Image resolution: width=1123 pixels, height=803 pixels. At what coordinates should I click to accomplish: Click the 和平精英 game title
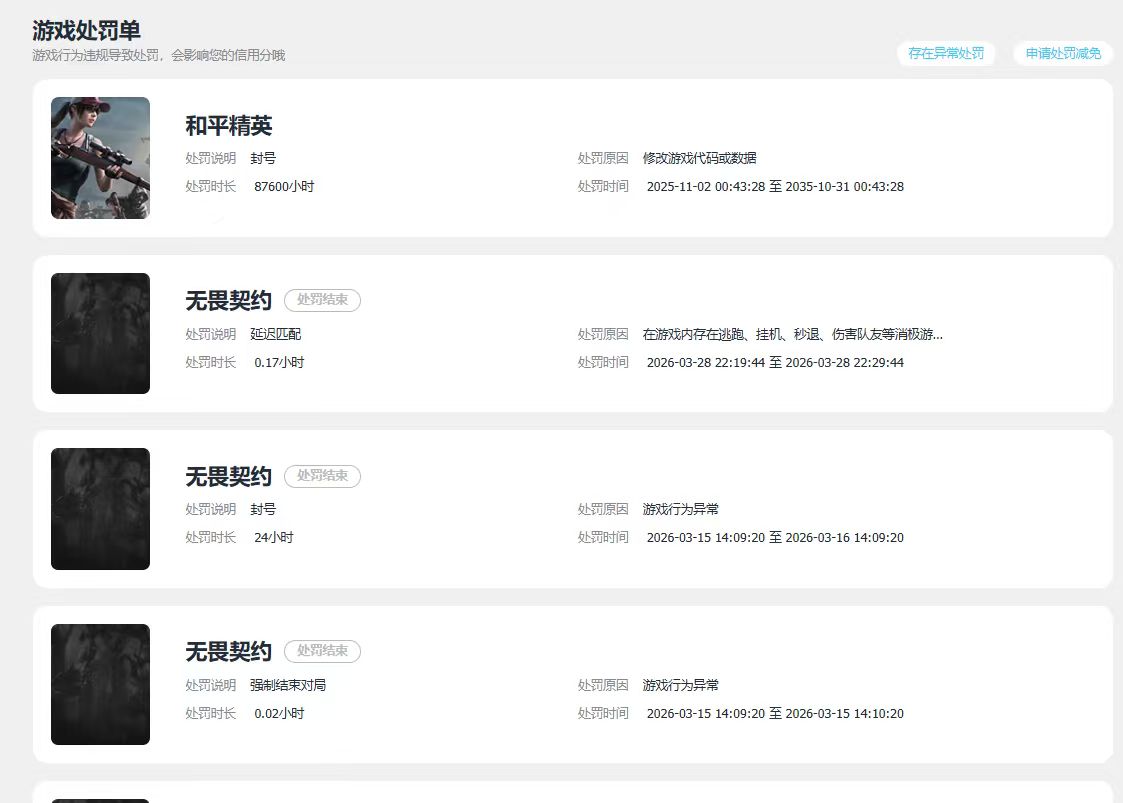(228, 125)
